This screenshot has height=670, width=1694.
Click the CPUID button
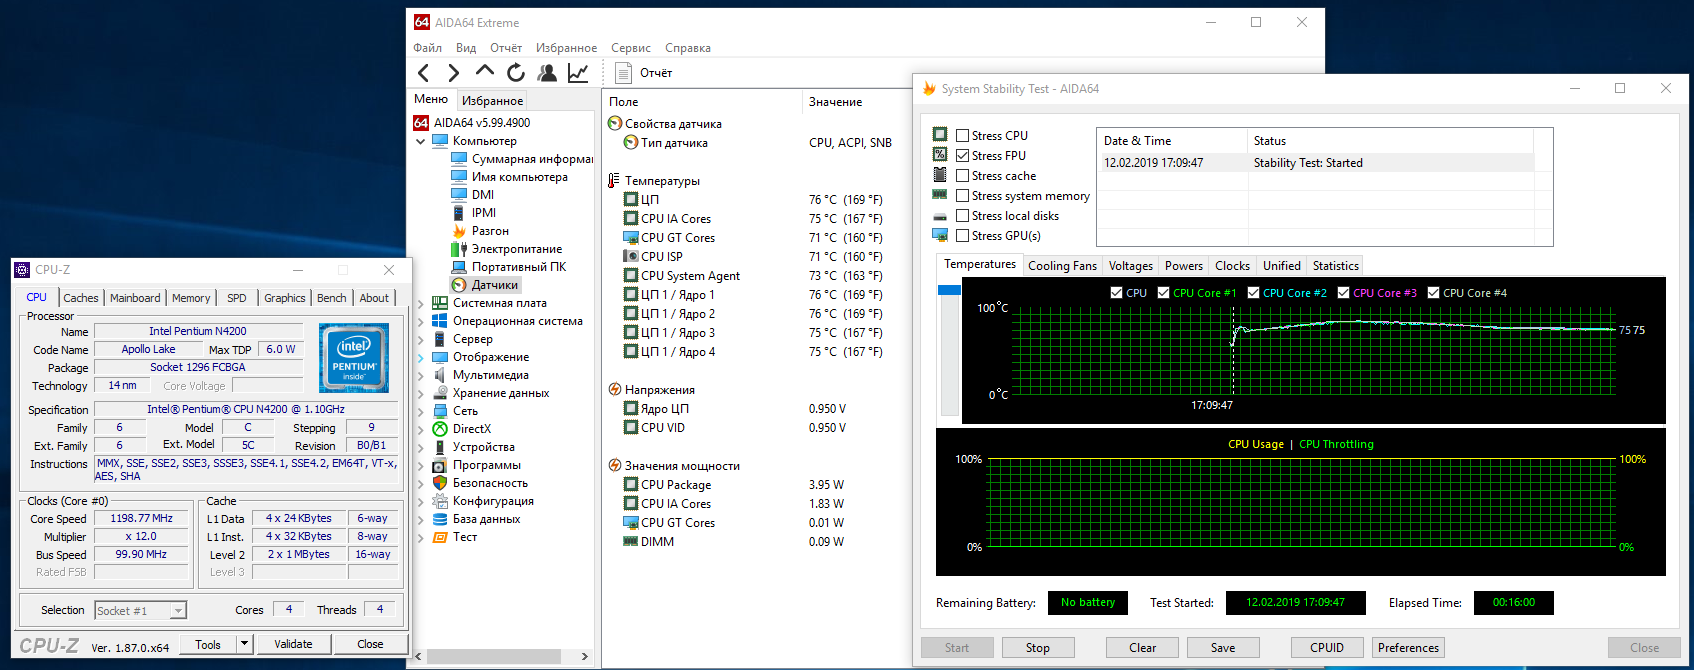coord(1327,648)
